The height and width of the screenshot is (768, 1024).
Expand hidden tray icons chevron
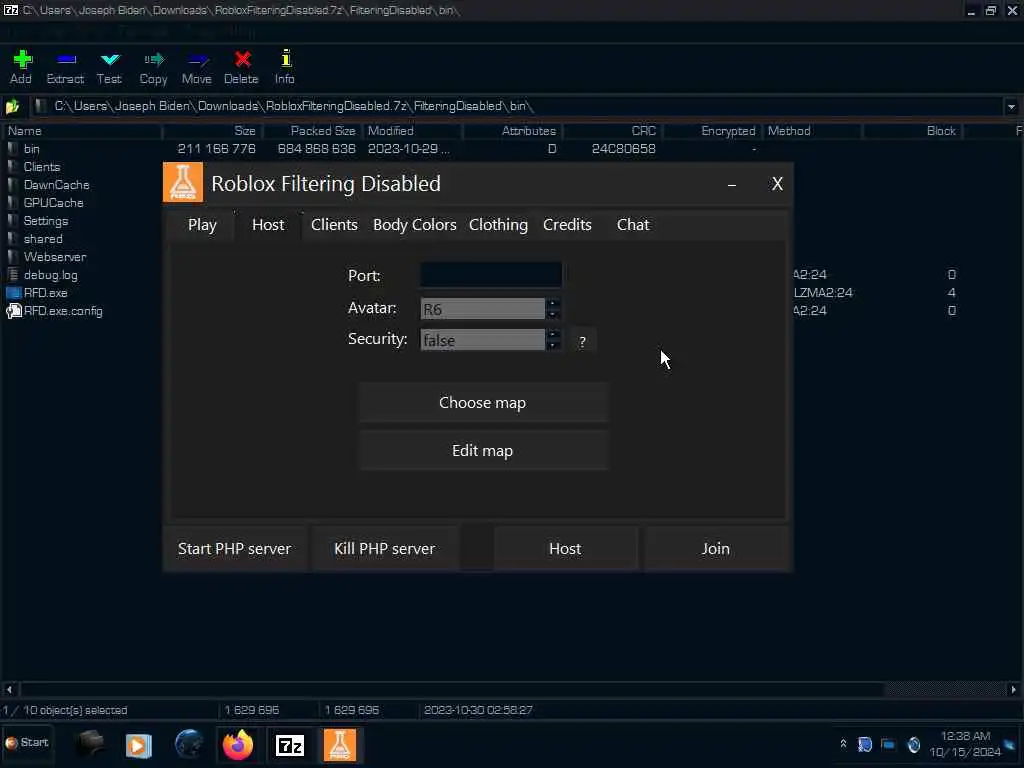[843, 744]
